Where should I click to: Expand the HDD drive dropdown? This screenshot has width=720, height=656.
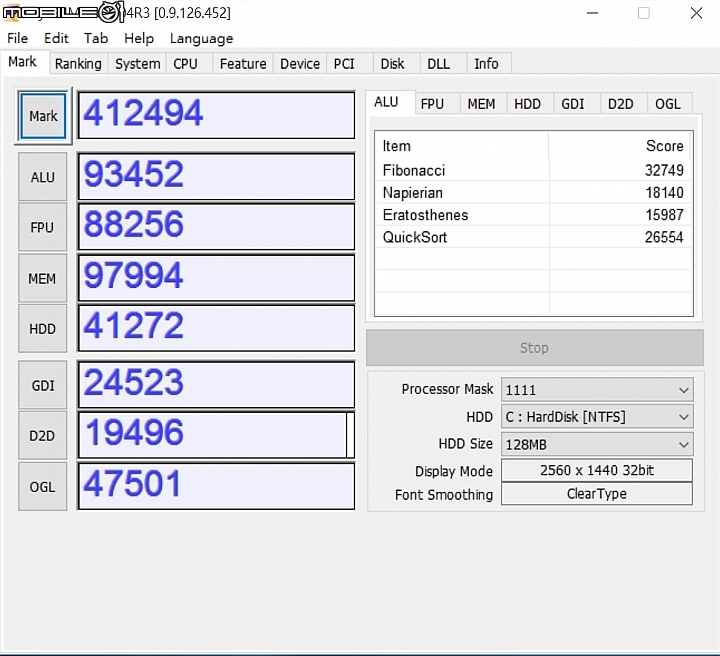pyautogui.click(x=597, y=417)
